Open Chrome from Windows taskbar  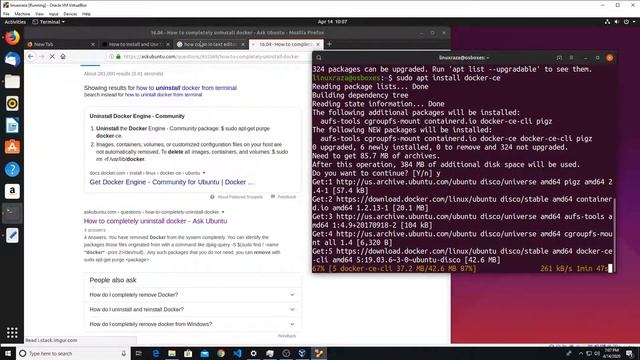(x=221, y=353)
